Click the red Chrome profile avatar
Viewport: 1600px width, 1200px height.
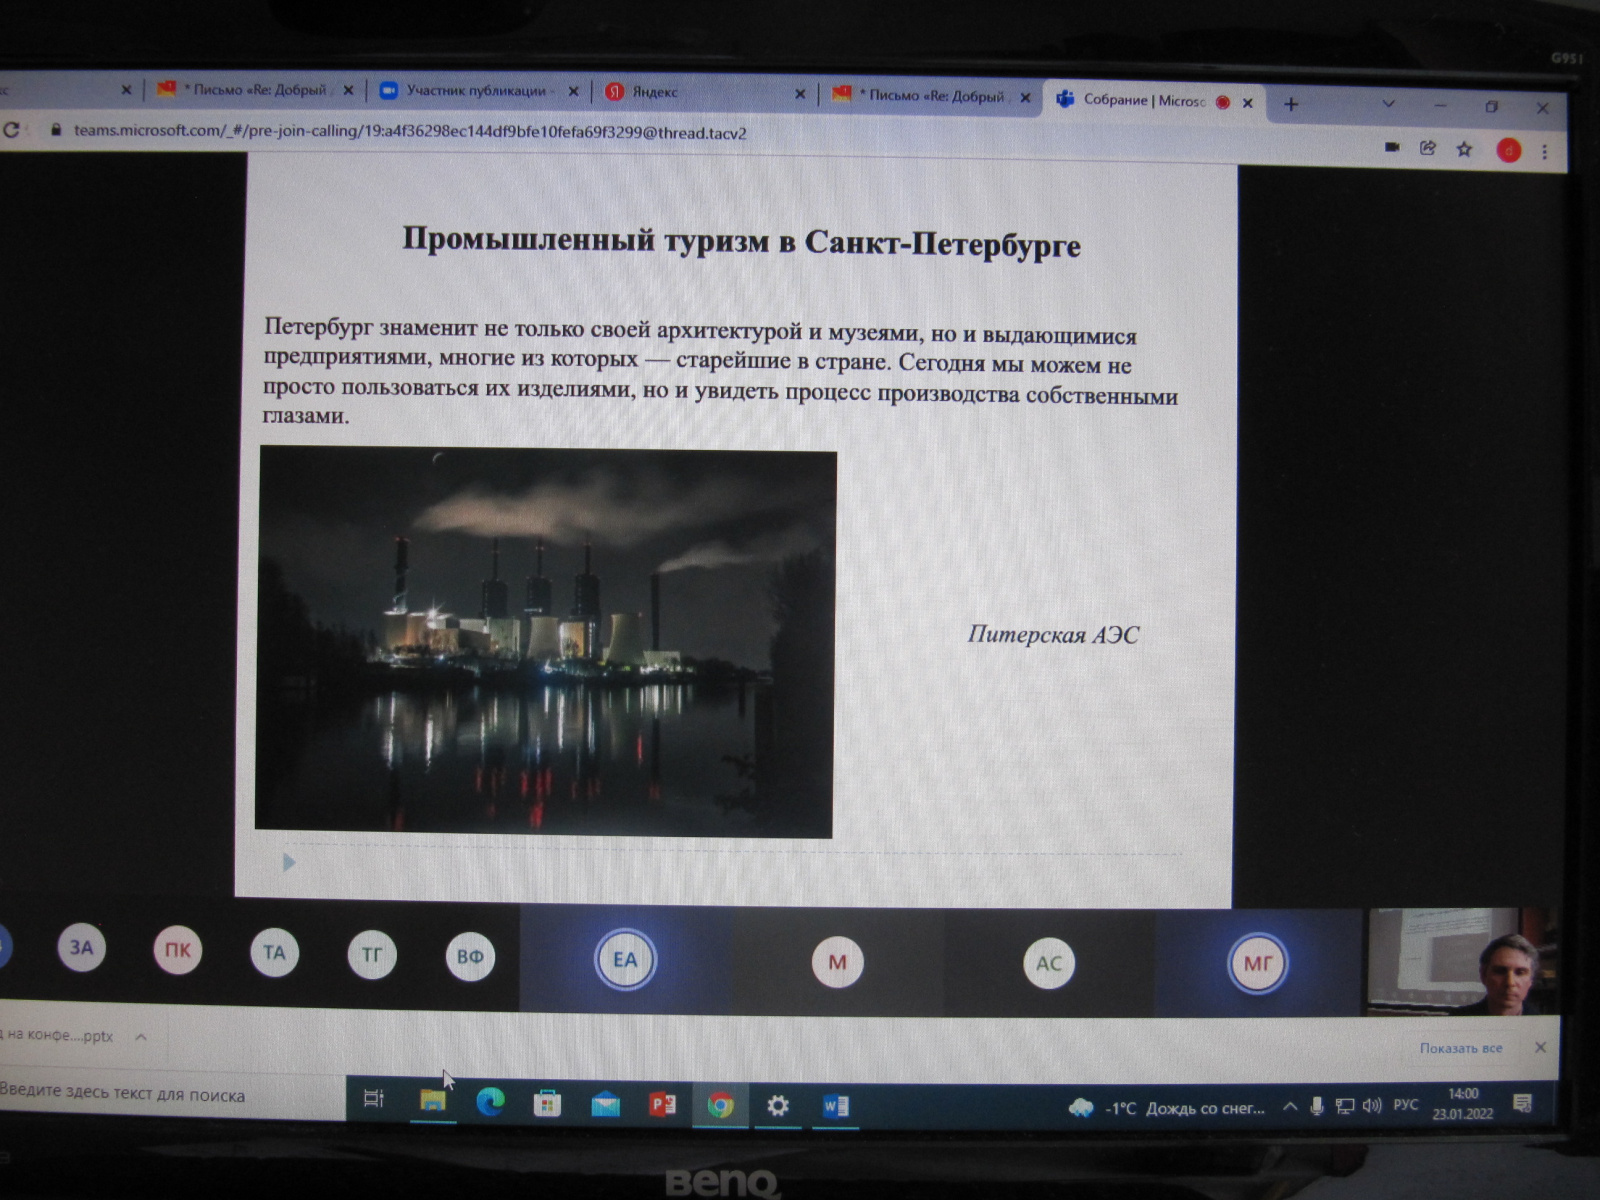click(1508, 151)
